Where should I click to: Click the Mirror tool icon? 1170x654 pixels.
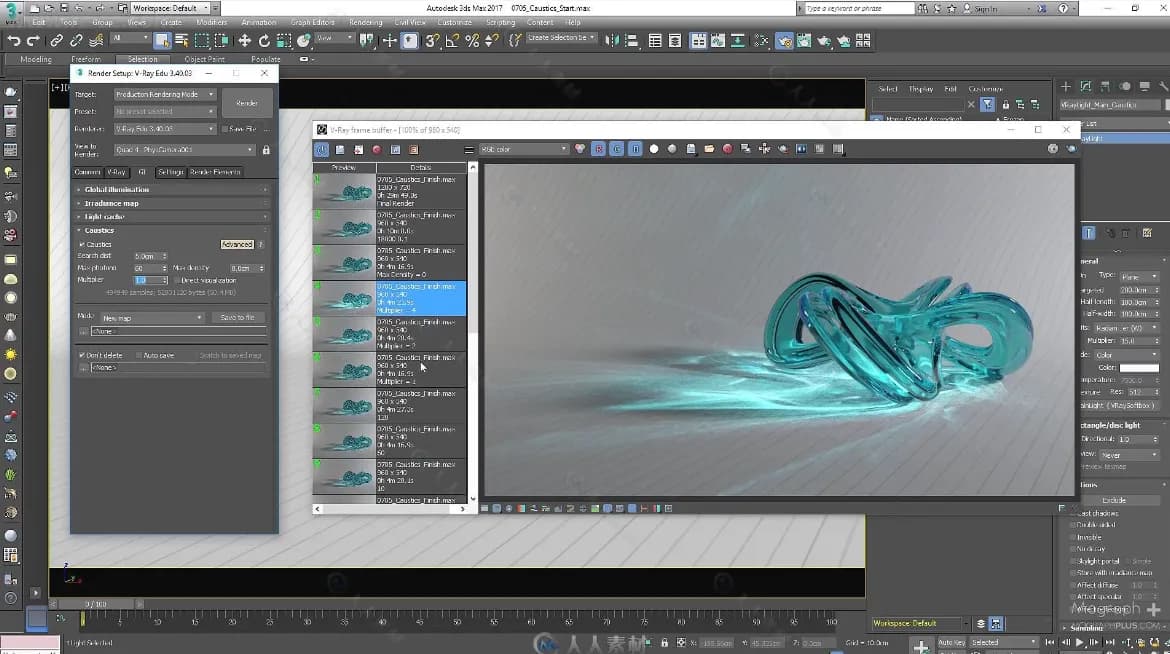click(612, 41)
